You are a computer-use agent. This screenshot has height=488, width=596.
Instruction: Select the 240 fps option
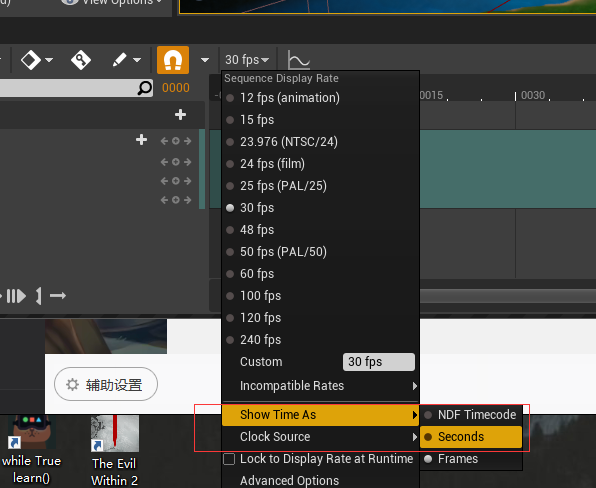[x=320, y=340]
